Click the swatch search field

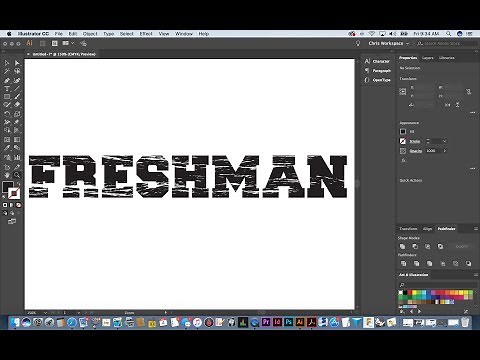(x=437, y=285)
